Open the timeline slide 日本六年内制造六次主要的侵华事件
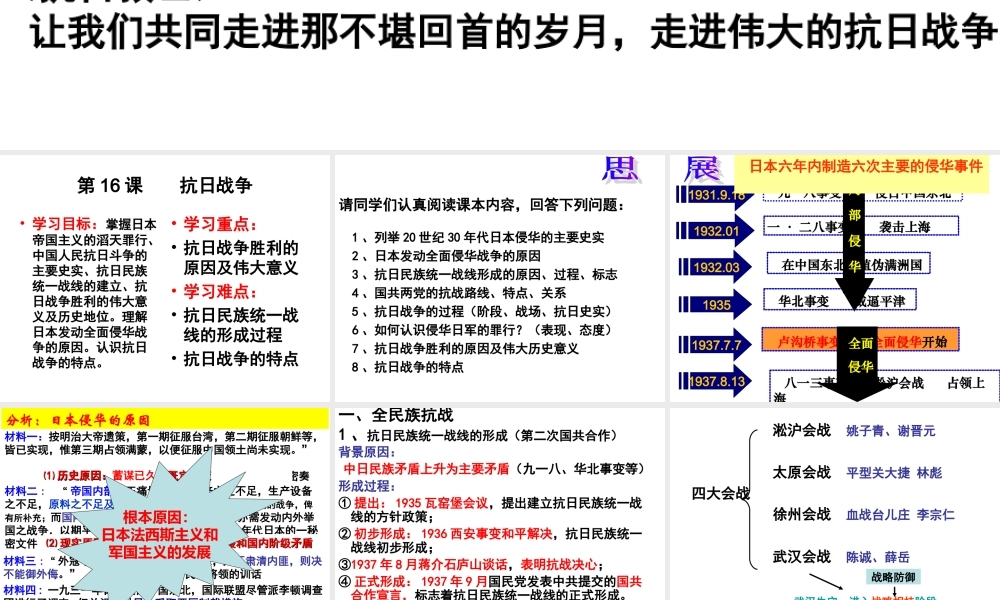This screenshot has height=600, width=1000. coord(835,278)
